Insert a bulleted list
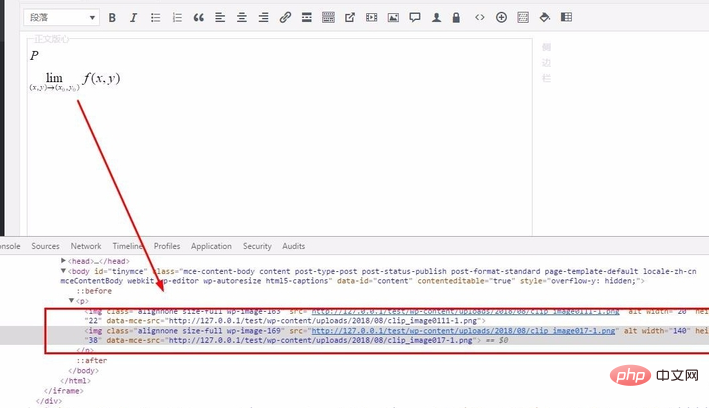This screenshot has width=709, height=408. (x=155, y=18)
